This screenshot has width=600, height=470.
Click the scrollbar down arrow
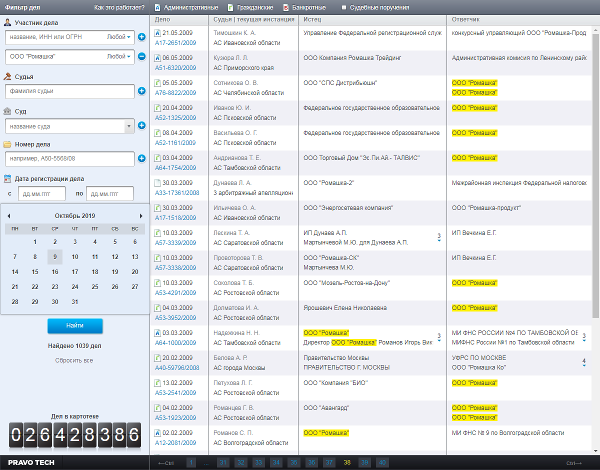click(595, 451)
